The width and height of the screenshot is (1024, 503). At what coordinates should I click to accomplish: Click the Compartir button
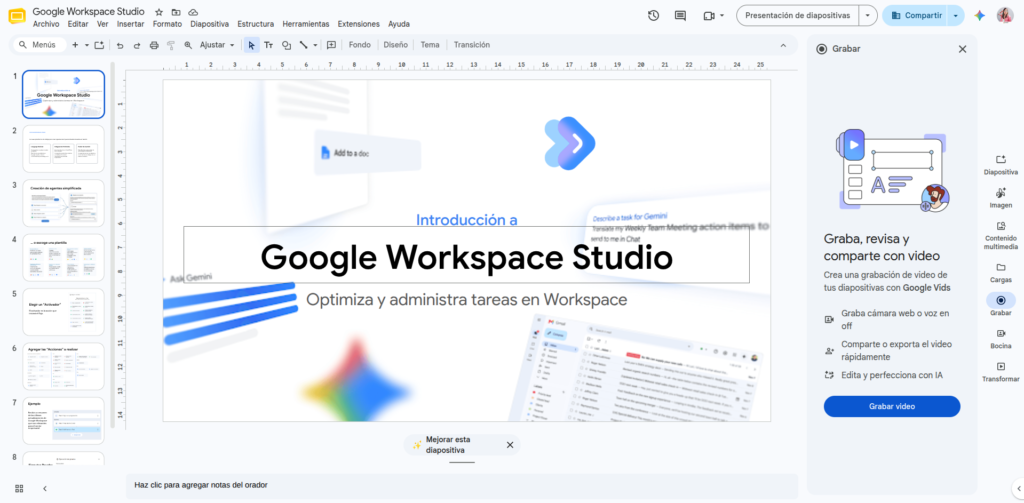(915, 16)
